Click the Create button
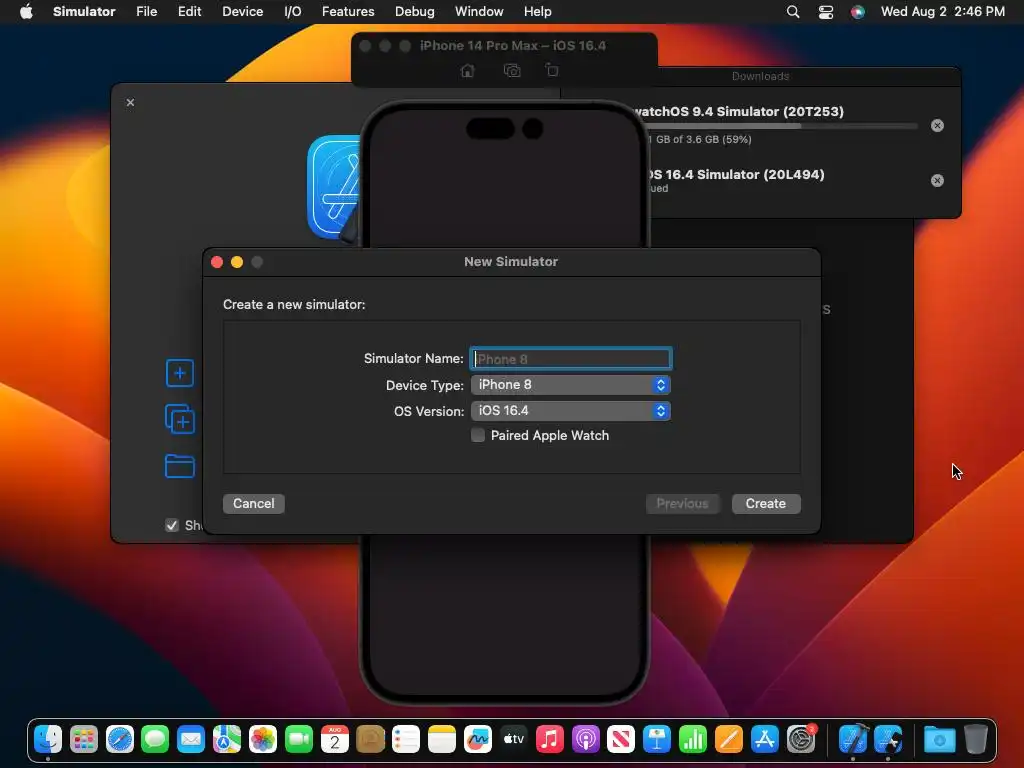The height and width of the screenshot is (768, 1024). point(765,504)
